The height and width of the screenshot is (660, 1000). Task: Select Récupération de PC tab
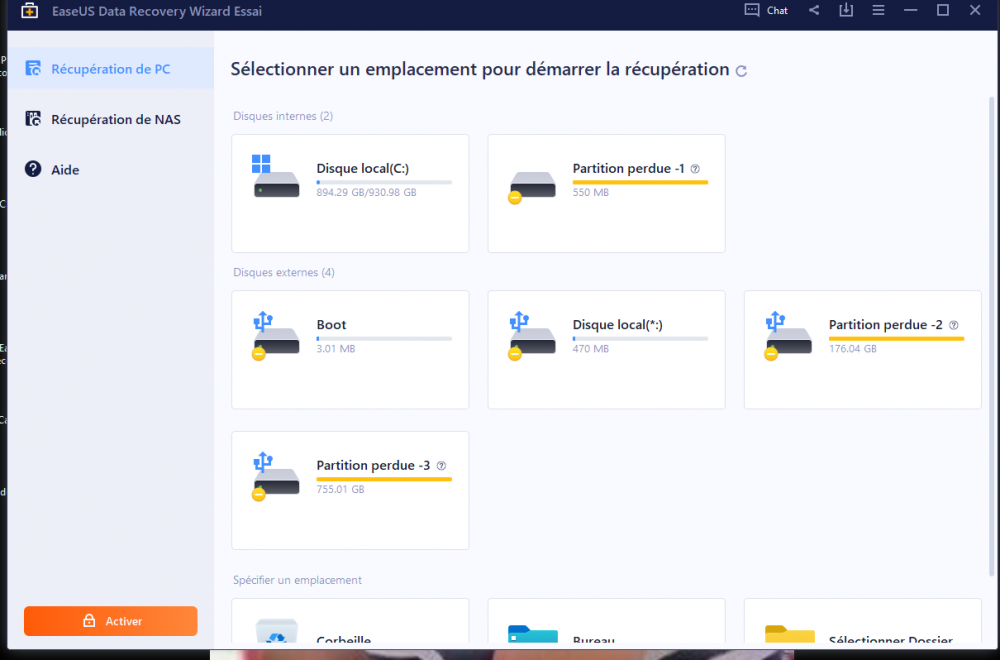tap(112, 68)
